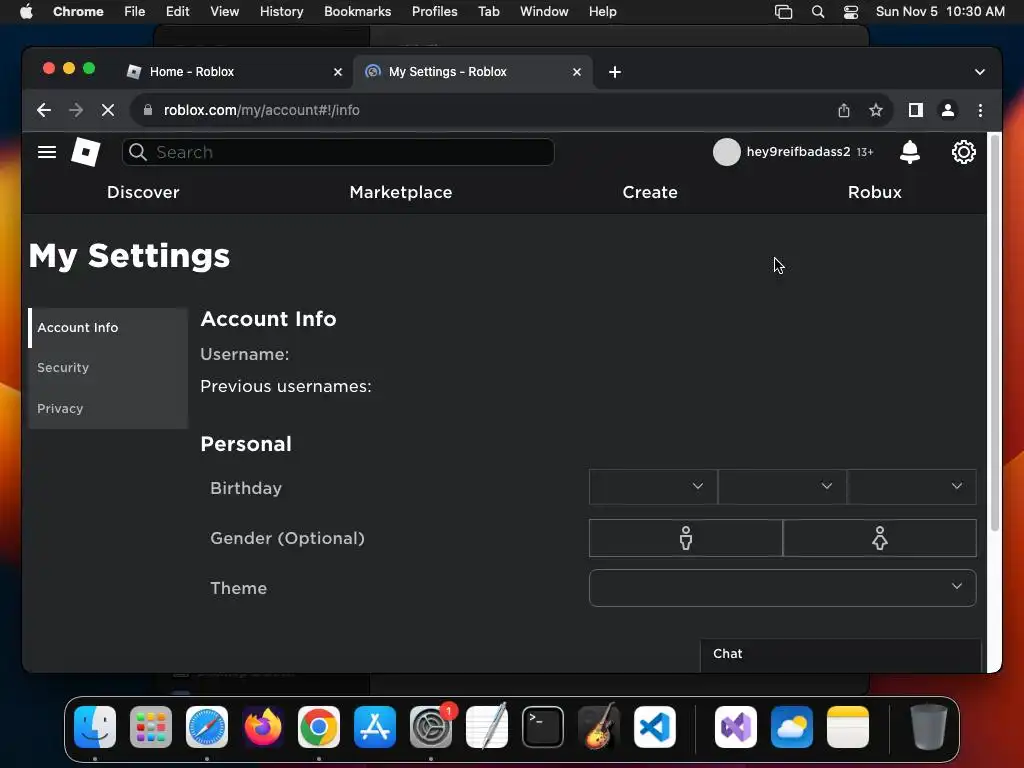Open the Trash from the Dock
This screenshot has width=1024, height=768.
tap(929, 727)
